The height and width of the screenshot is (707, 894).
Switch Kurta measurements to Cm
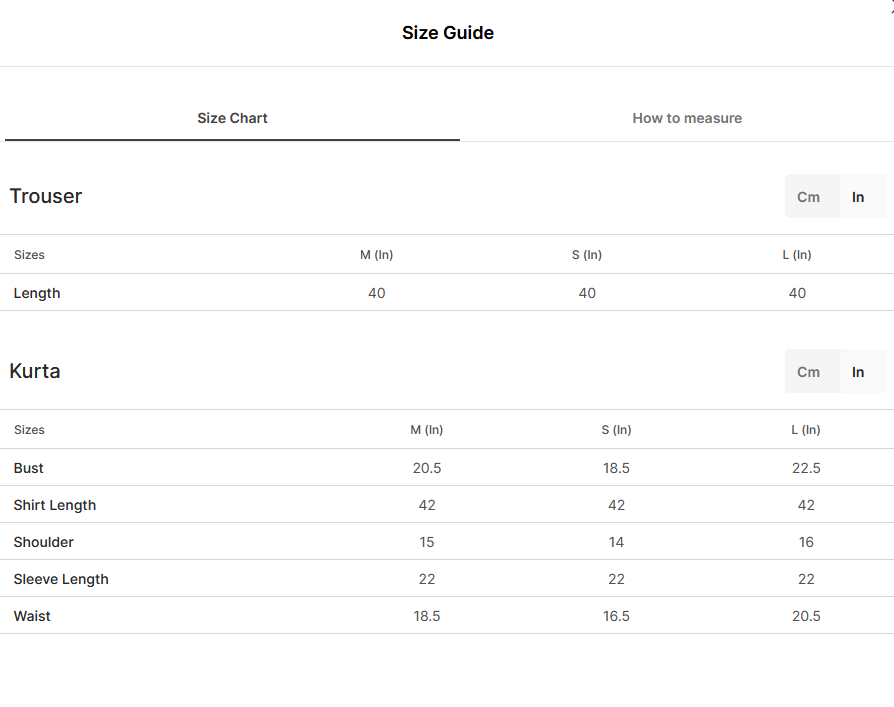pos(808,372)
